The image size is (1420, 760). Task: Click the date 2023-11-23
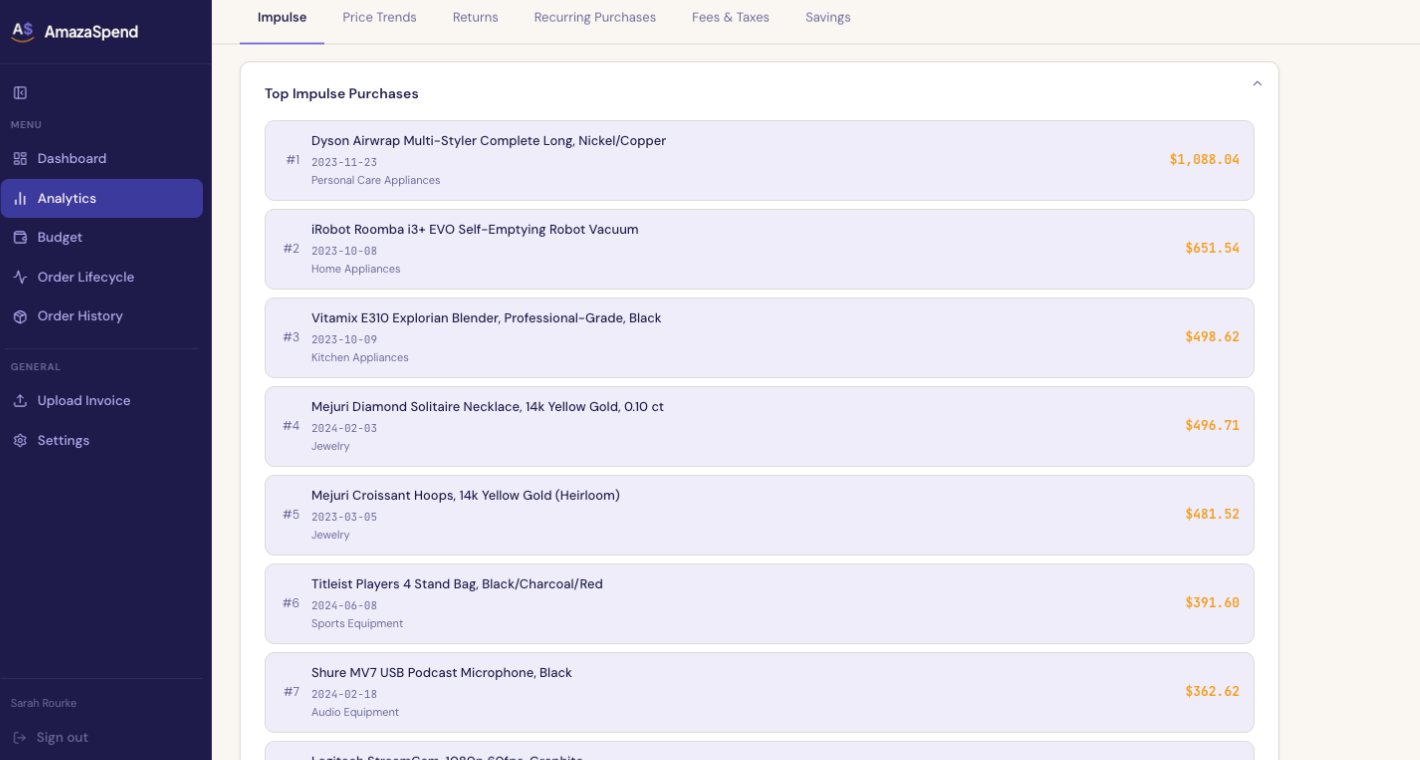click(x=344, y=162)
